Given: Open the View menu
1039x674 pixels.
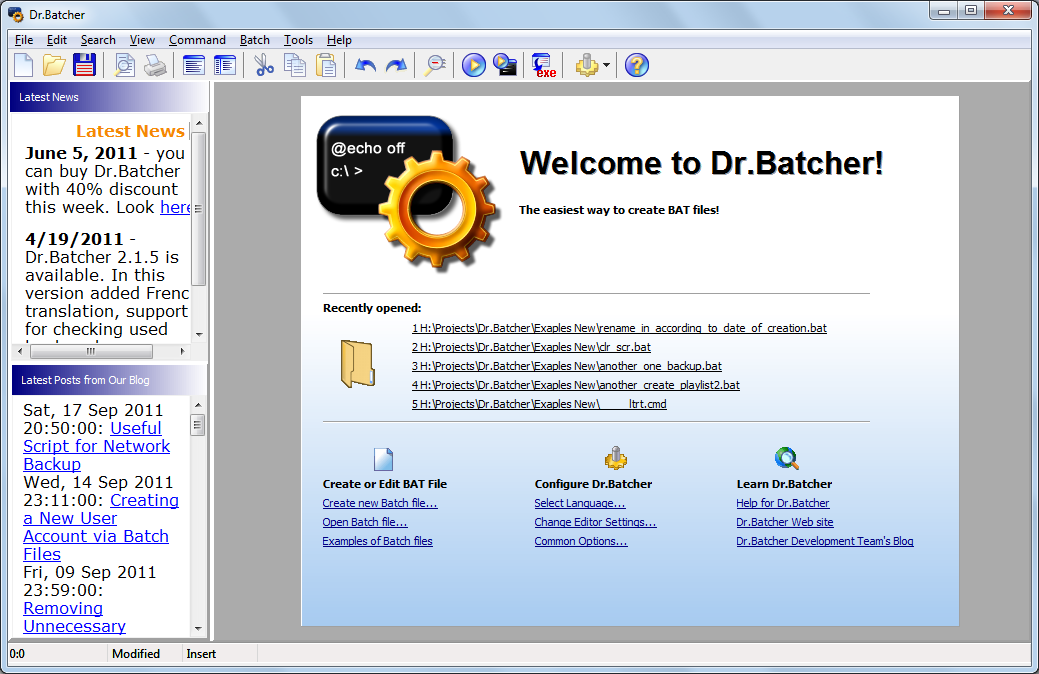Looking at the screenshot, I should click(142, 40).
